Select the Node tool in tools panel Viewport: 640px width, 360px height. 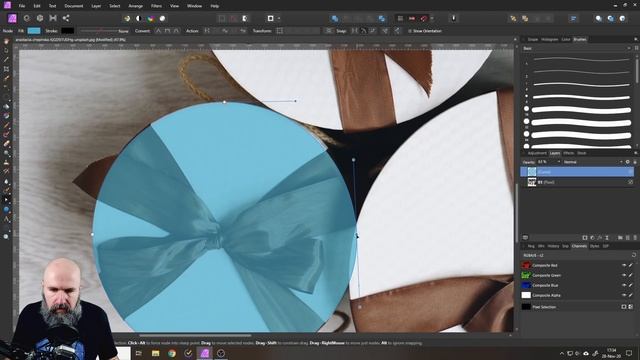click(6, 200)
